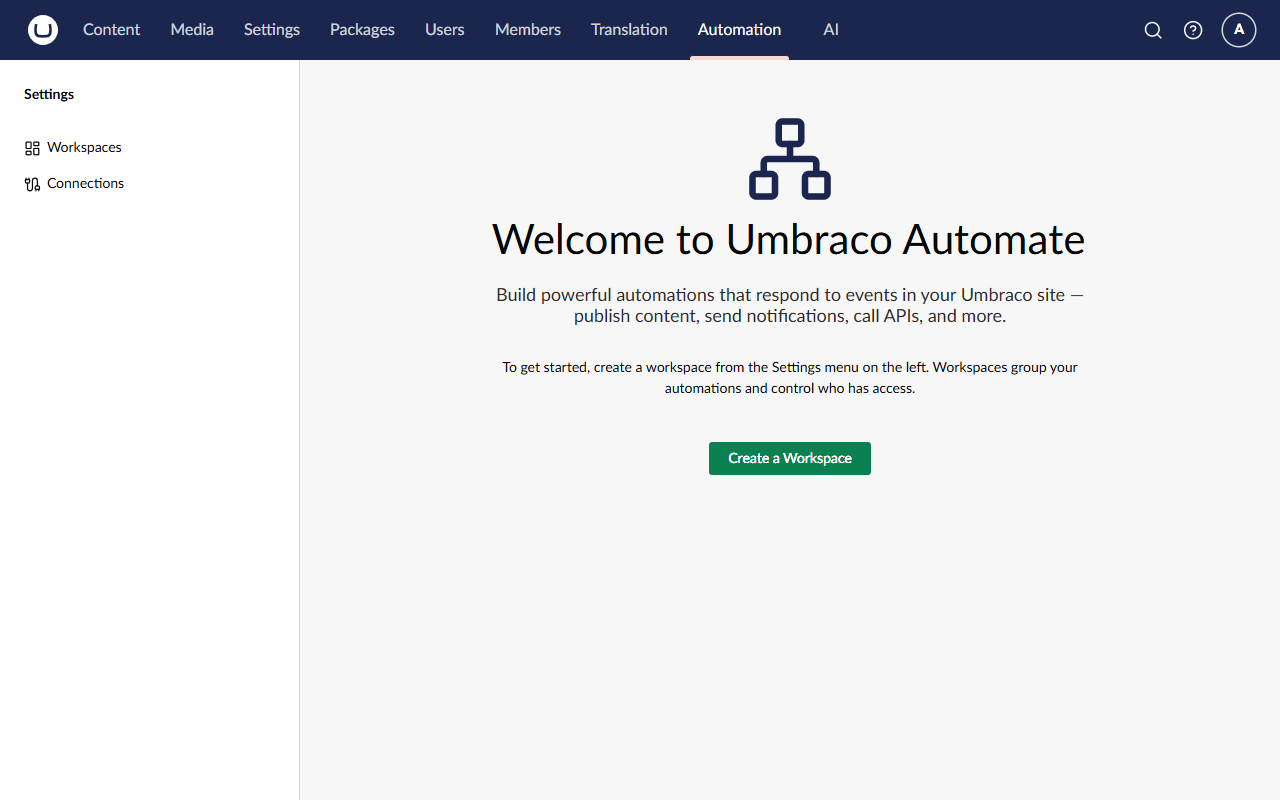This screenshot has height=800, width=1280.
Task: Click the "Welcome to Umbraco Automate" heading
Action: [789, 239]
